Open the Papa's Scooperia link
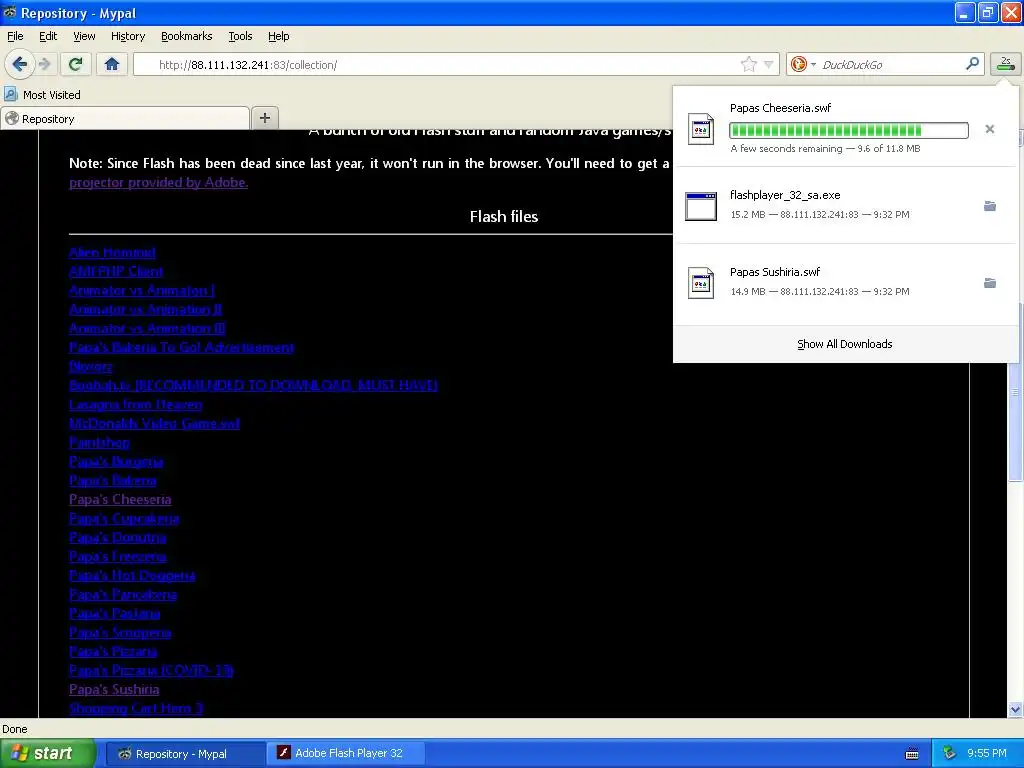 (120, 632)
